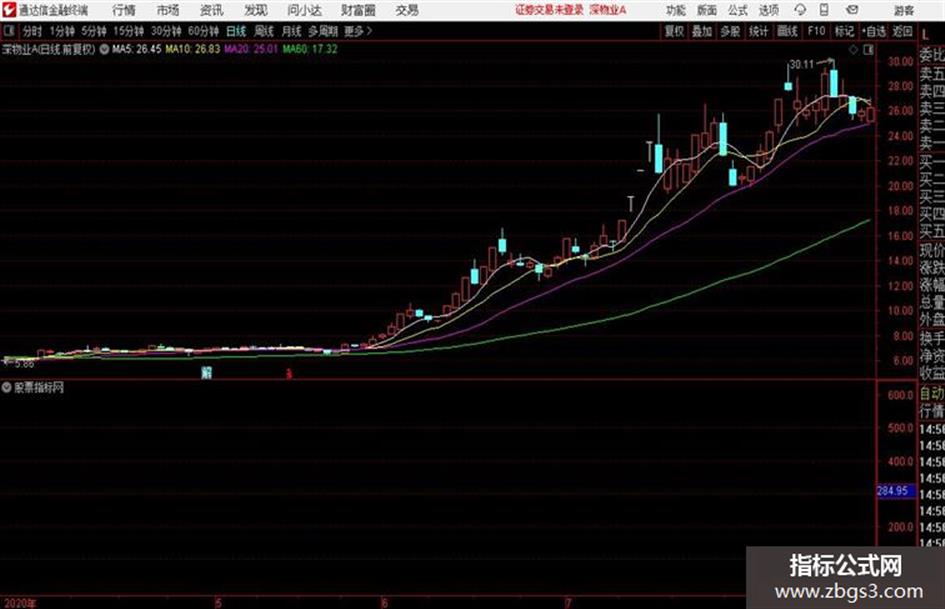The image size is (945, 609).
Task: Click the MA10: 26.83 value label
Action: 193,49
